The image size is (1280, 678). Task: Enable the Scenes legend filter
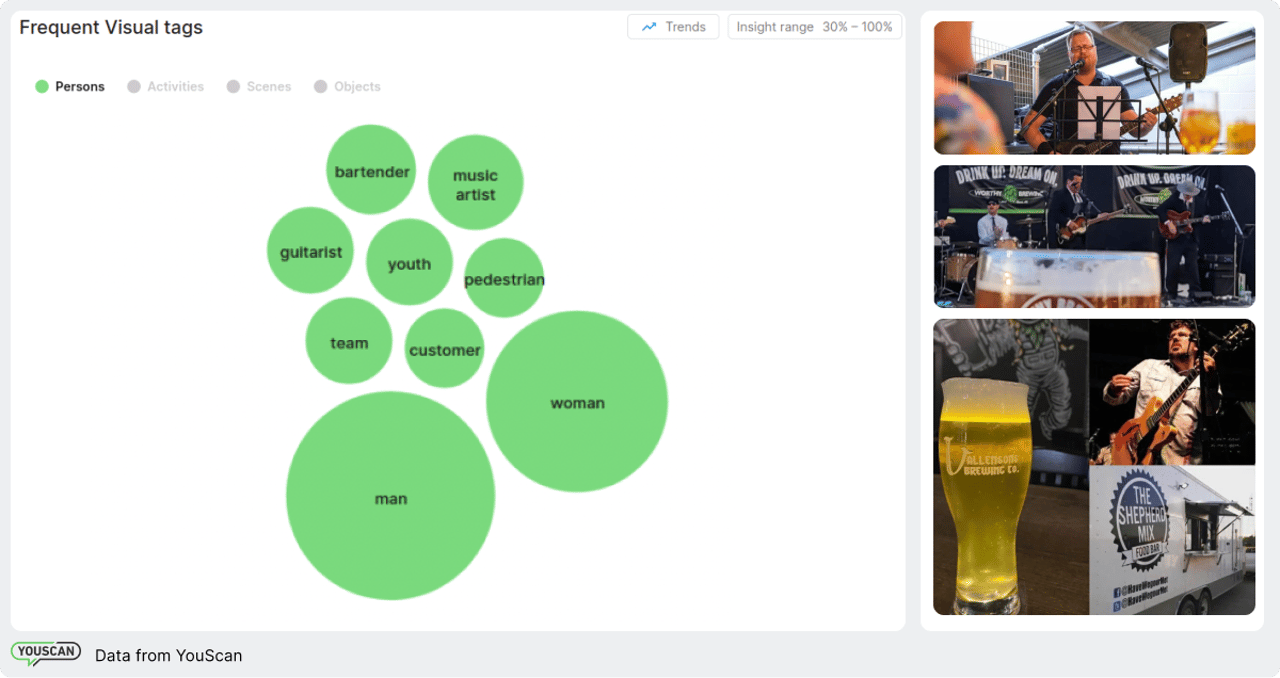259,87
